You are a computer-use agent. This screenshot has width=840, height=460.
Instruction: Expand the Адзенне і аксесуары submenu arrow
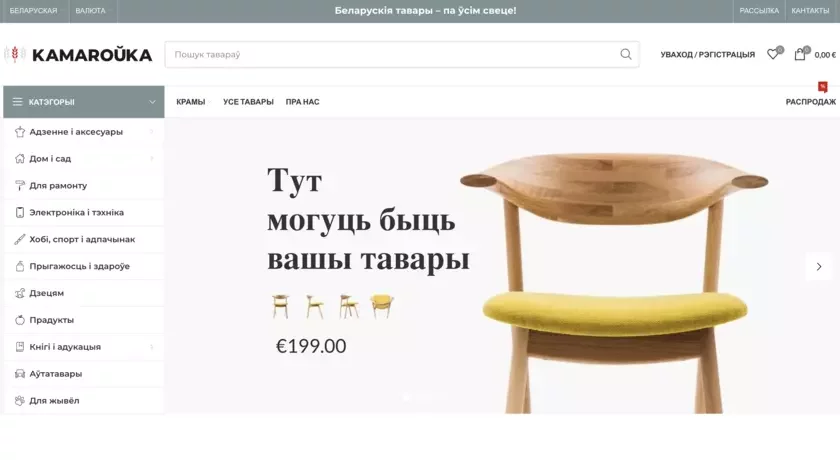coord(152,132)
